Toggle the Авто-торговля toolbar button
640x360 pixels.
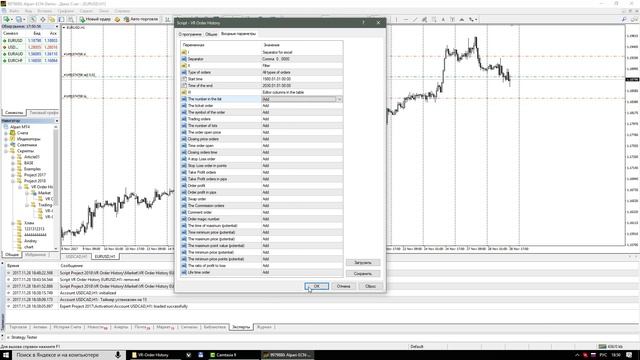[140, 19]
